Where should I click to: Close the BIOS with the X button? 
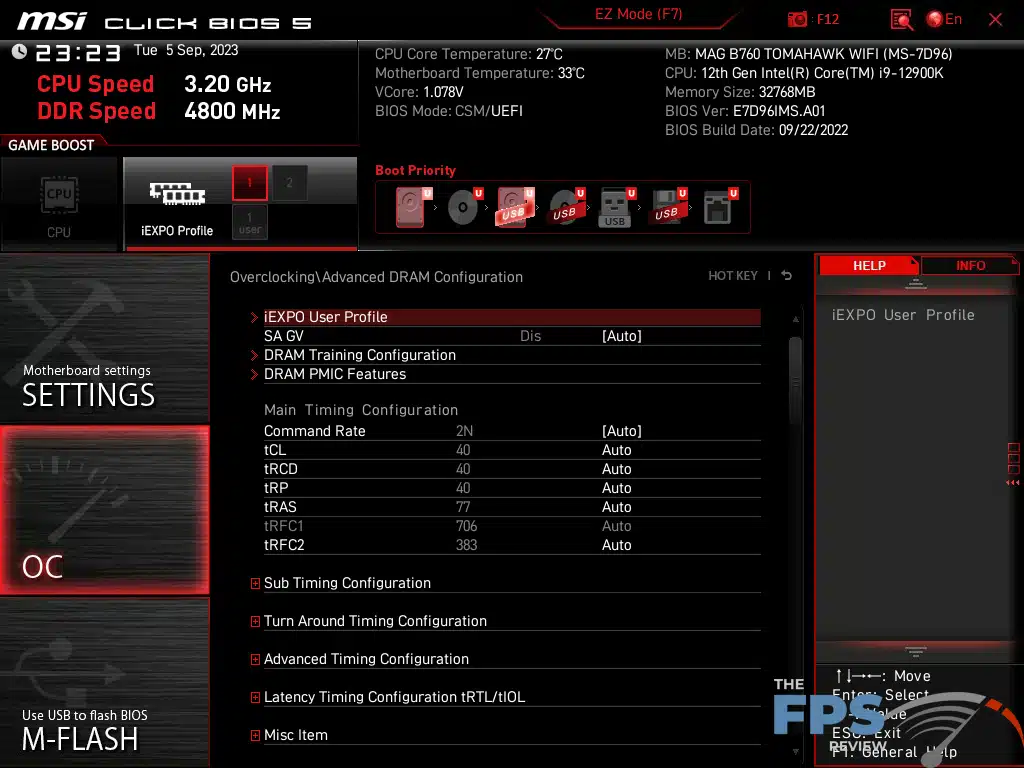point(995,20)
